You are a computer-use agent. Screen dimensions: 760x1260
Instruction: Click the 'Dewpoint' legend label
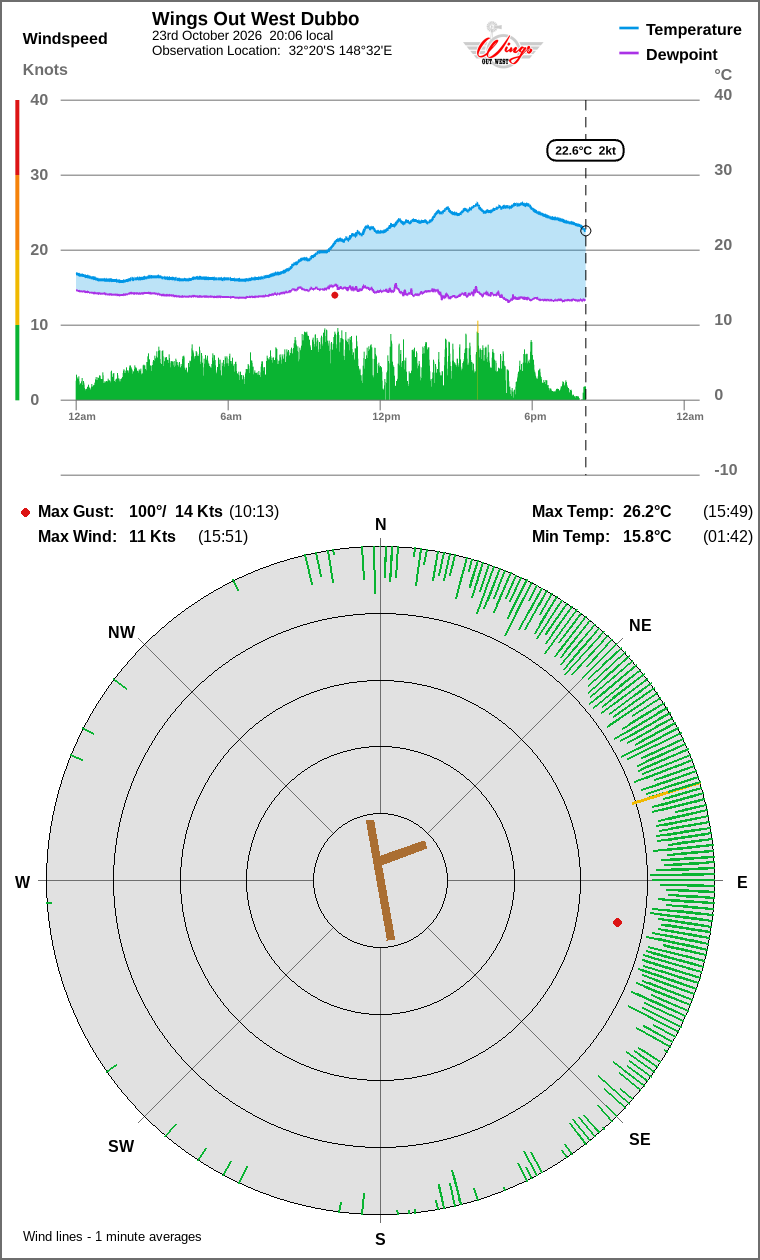pyautogui.click(x=682, y=54)
